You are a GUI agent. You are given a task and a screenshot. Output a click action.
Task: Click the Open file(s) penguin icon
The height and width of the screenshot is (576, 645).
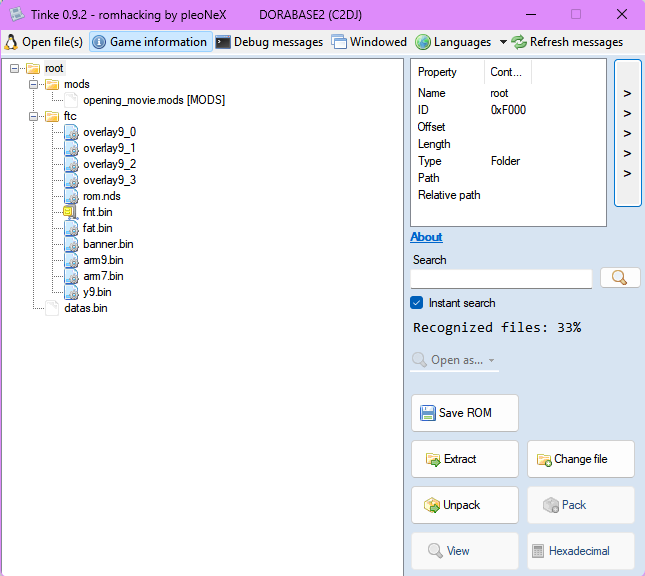pos(11,42)
